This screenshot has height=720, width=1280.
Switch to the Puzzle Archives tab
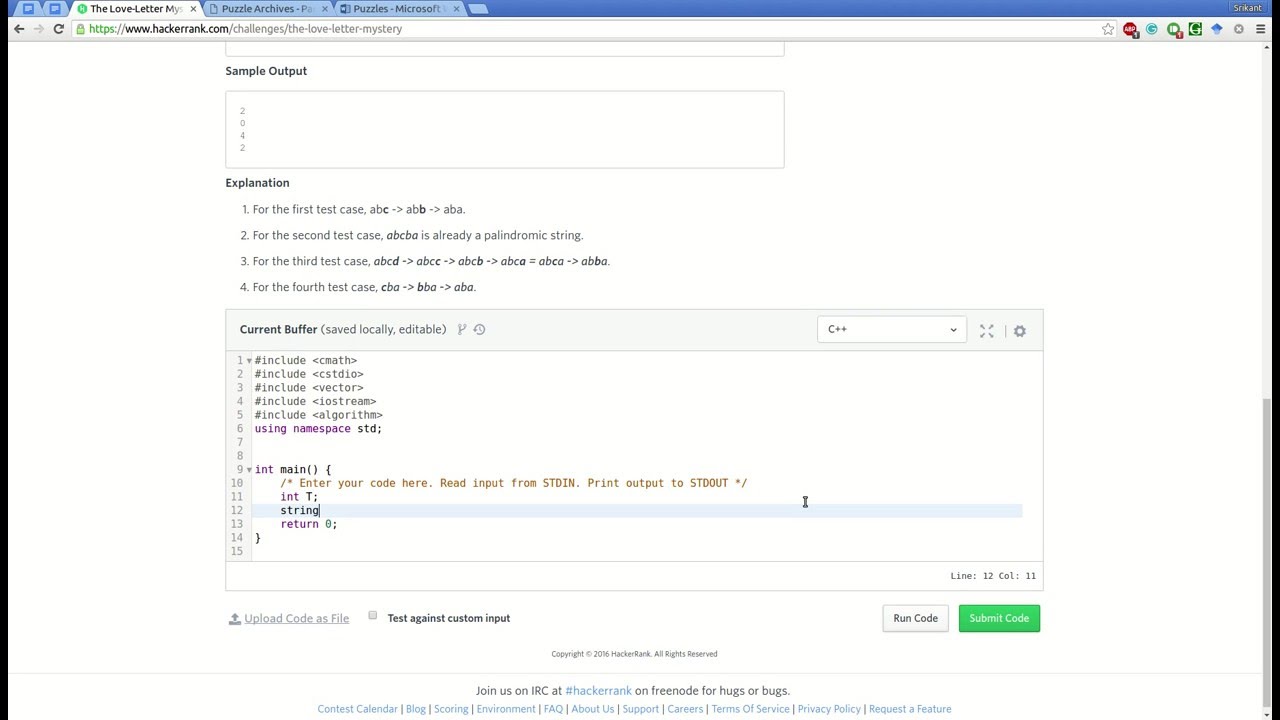pyautogui.click(x=267, y=9)
